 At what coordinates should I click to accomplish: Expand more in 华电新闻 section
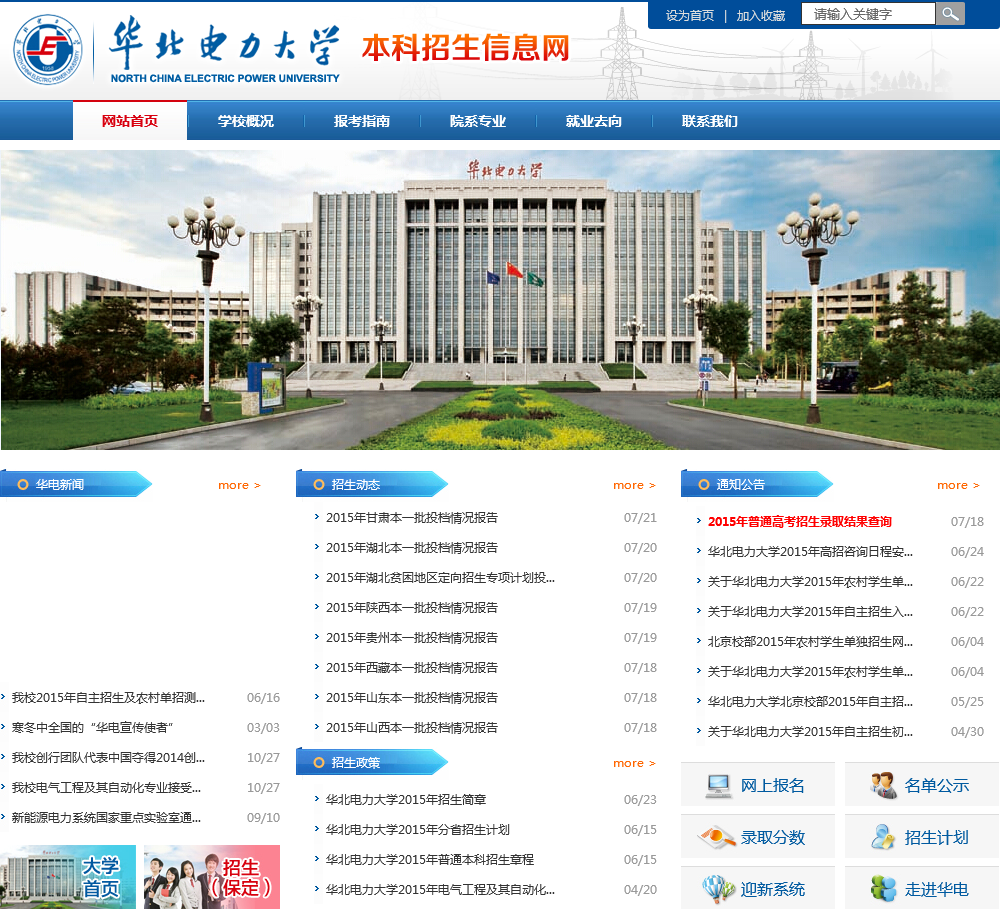coord(239,485)
